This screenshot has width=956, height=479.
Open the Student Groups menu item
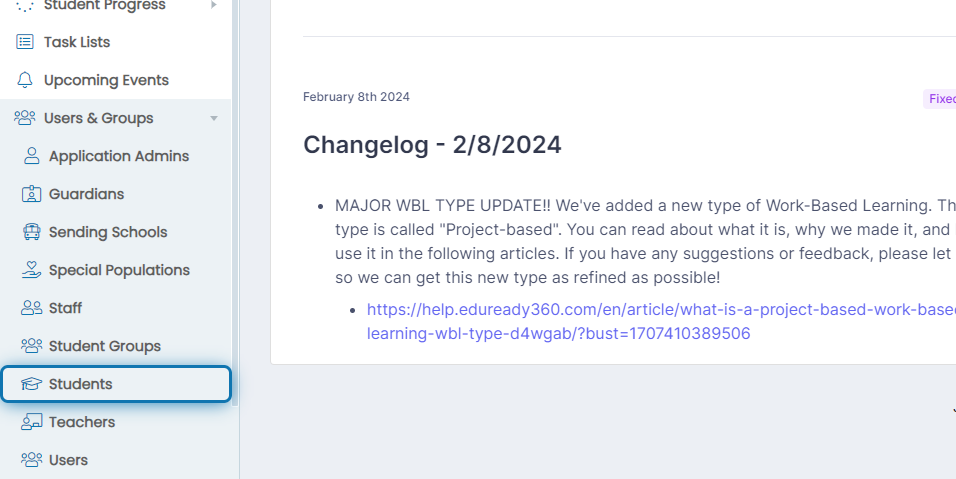coord(116,346)
